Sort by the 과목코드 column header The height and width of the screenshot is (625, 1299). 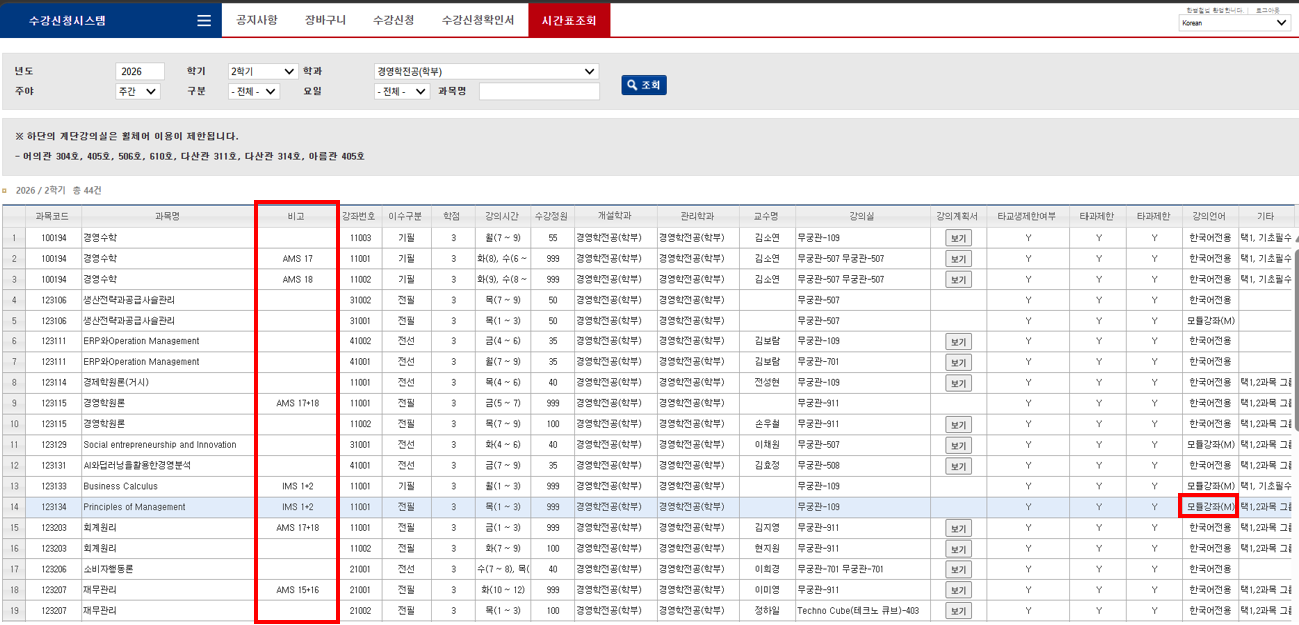pyautogui.click(x=54, y=216)
